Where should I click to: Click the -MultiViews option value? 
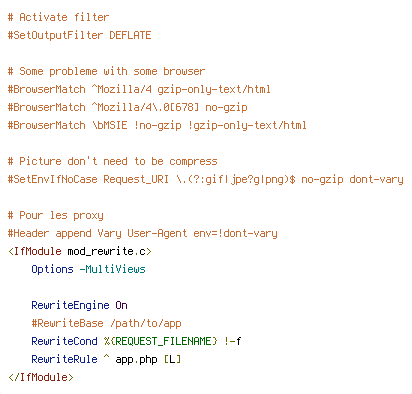[112, 269]
